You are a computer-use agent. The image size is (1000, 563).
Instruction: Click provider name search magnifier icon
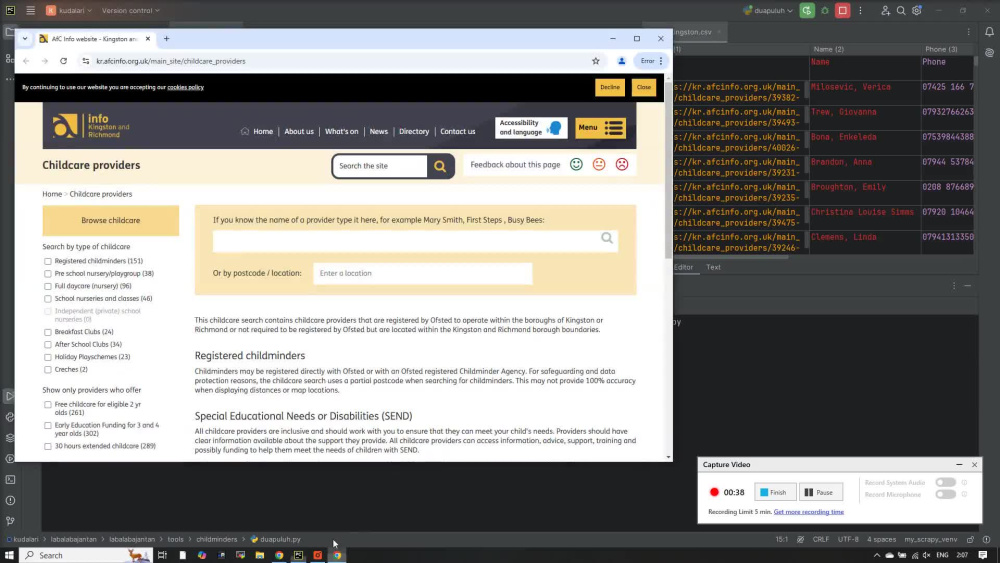(x=607, y=238)
